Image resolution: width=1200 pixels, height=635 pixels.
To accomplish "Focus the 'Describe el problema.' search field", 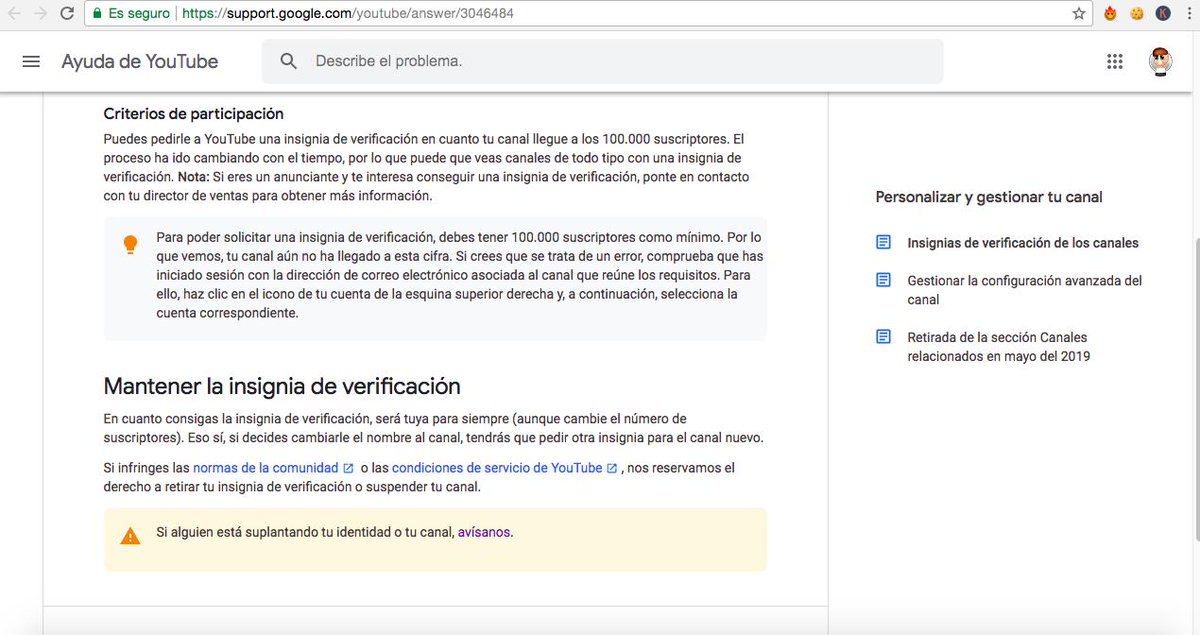I will coord(602,61).
